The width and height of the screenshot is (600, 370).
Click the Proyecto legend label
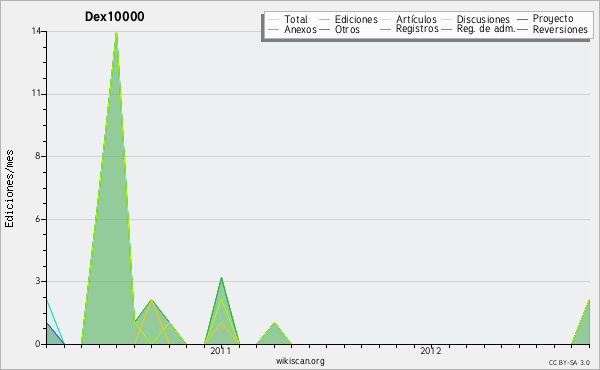pos(553,19)
